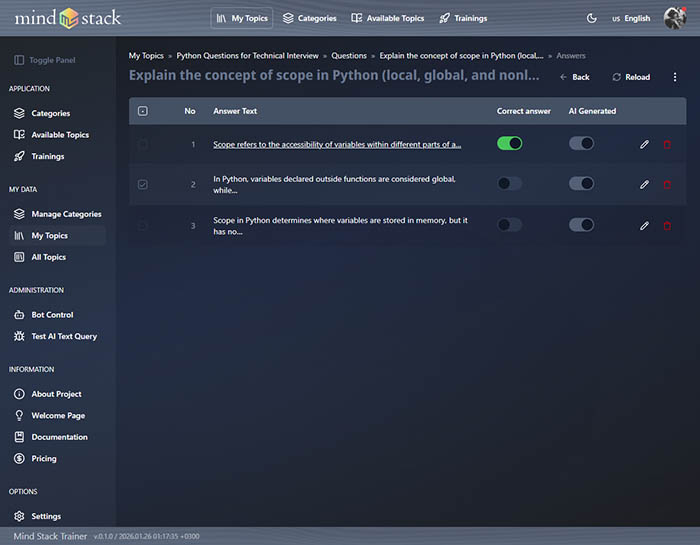Go to the 'Explain the concept of scope in Python (local...' breadcrumb
The image size is (700, 545).
461,56
